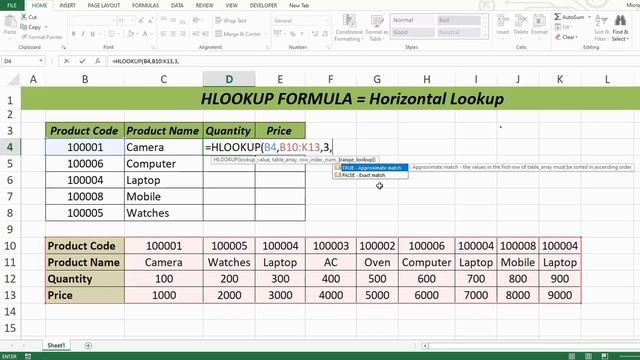
Task: Click the Increase Indent icon
Action: coord(205,34)
